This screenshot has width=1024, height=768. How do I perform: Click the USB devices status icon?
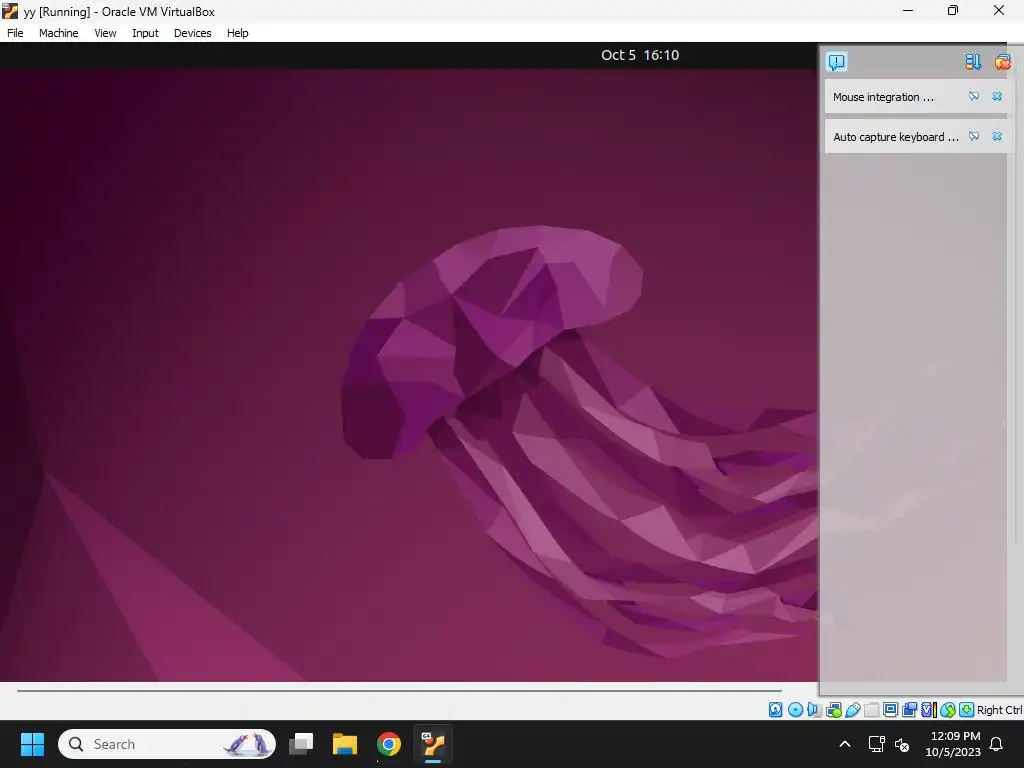tap(853, 710)
